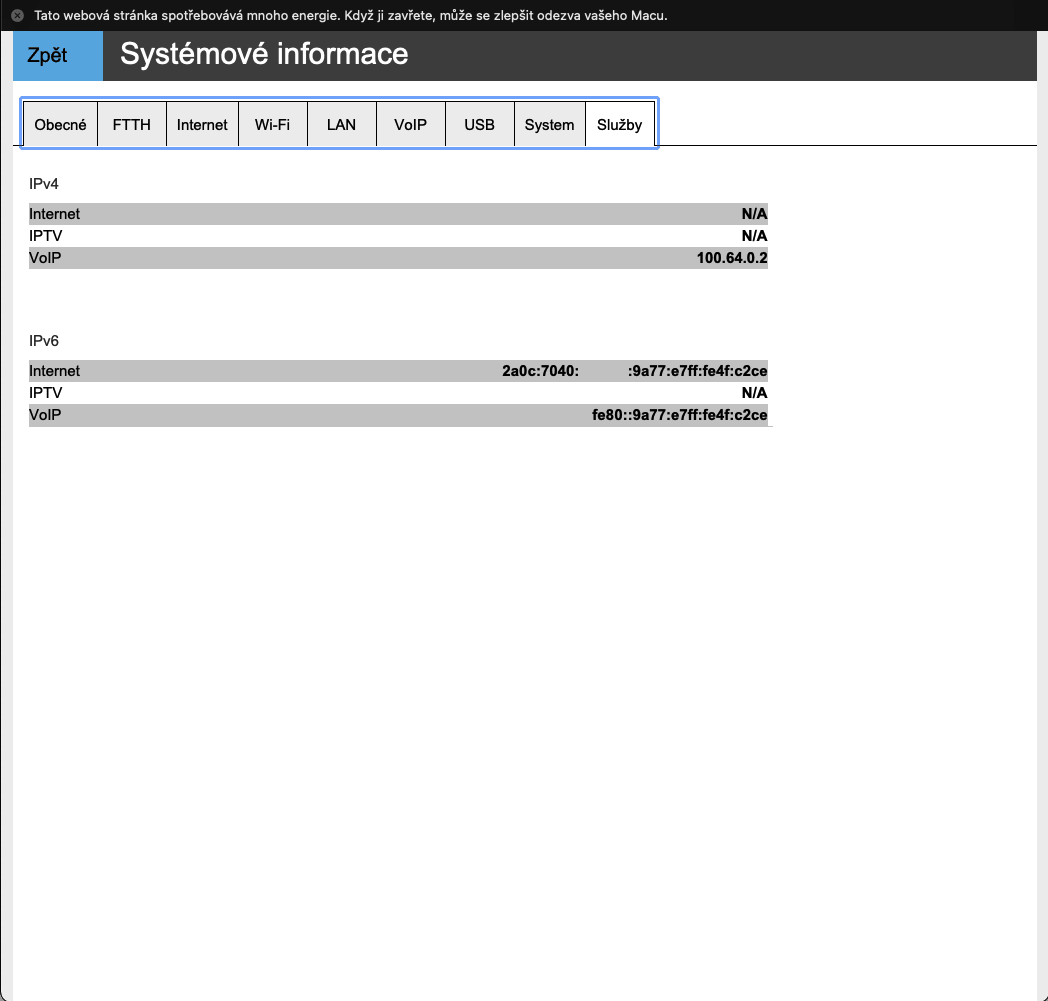
Task: Select the IPv4 VoIP row label
Action: (x=45, y=258)
